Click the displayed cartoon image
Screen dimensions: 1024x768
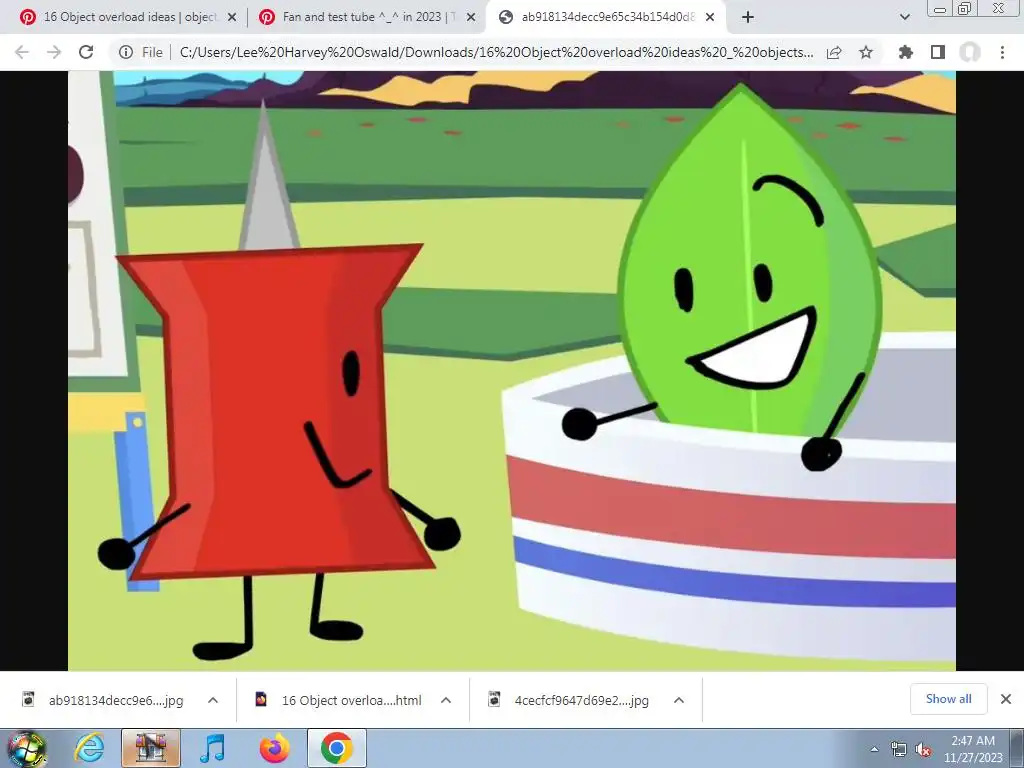click(x=511, y=370)
